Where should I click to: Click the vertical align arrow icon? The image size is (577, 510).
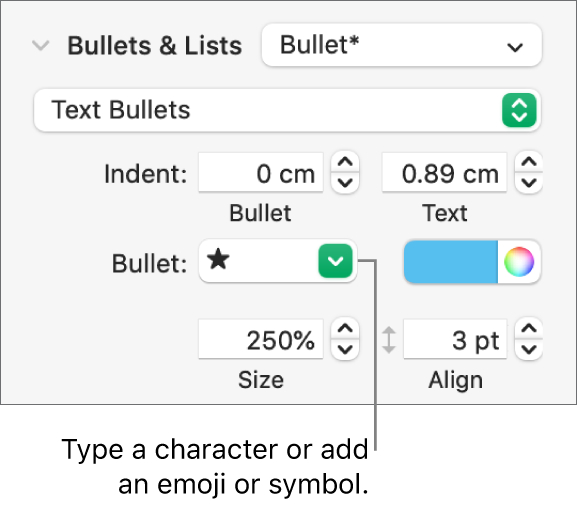389,340
